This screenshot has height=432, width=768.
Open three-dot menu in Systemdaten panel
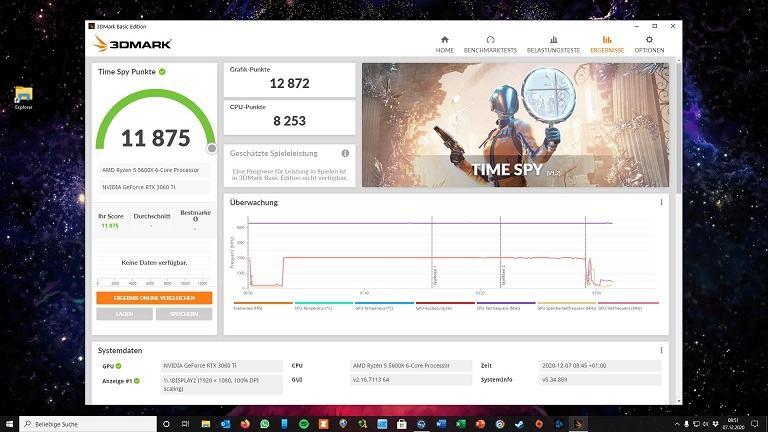(x=661, y=350)
